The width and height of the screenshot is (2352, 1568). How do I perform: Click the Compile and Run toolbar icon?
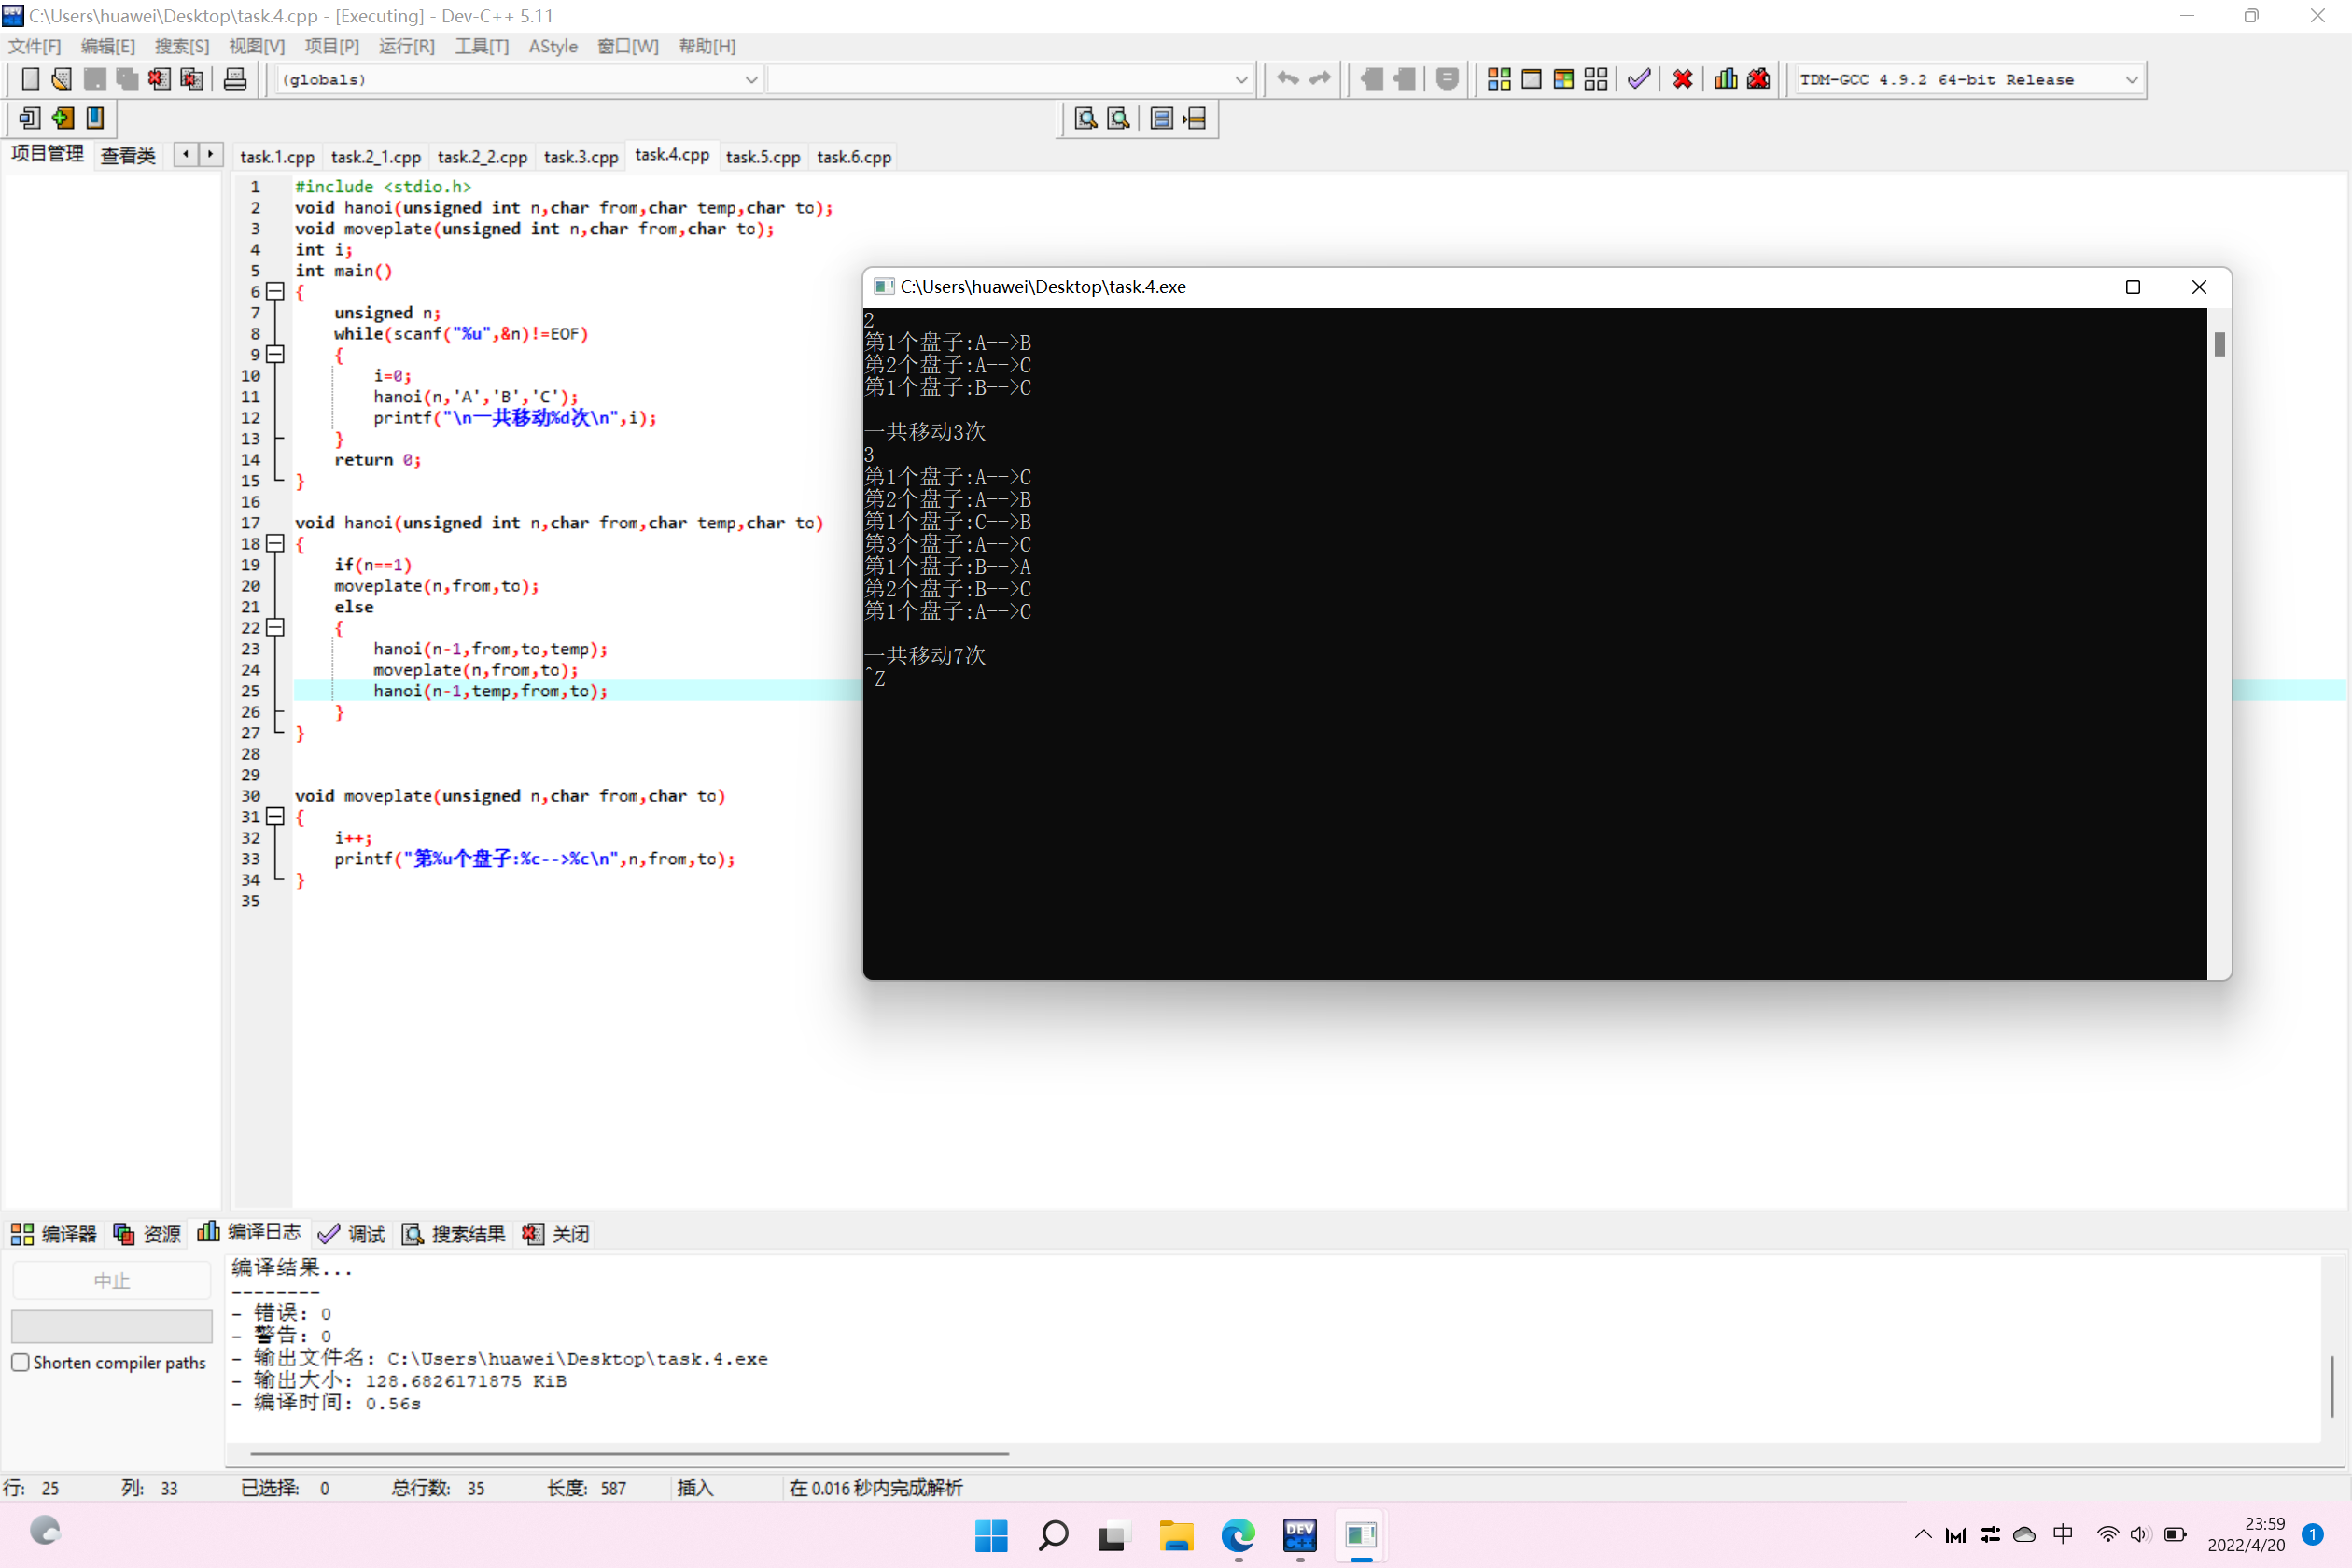(1563, 79)
